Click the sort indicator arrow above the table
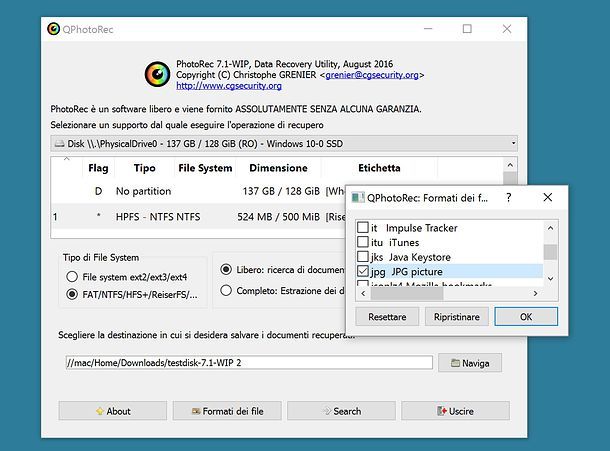Viewport: 610px width, 451px height. tap(67, 158)
